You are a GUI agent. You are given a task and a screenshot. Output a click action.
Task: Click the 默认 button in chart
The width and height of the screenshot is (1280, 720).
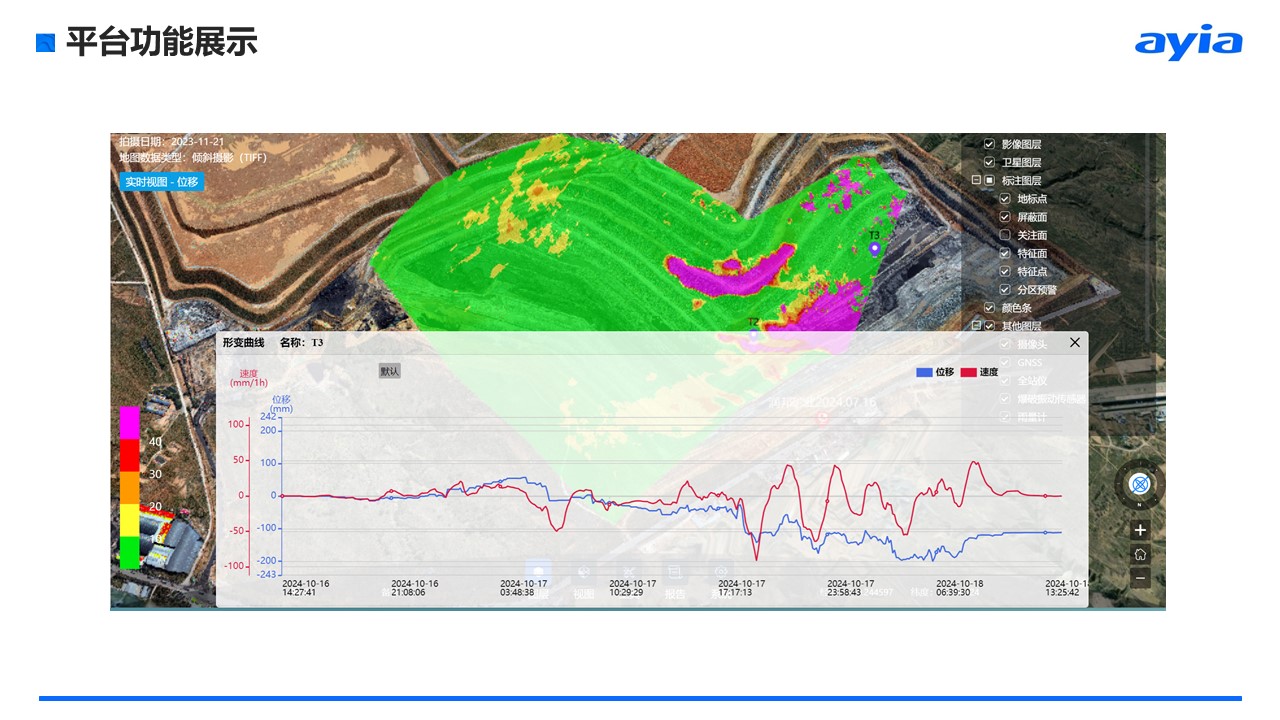[390, 371]
